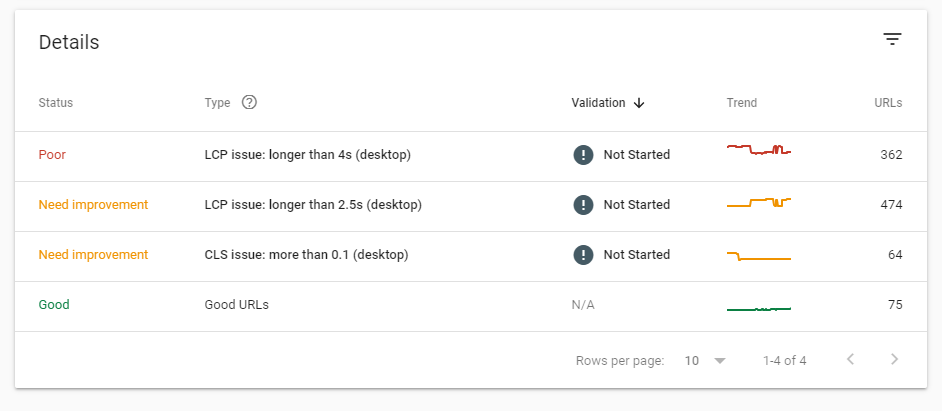Click the orange CLS trend sparkline
The image size is (942, 411).
pos(758,257)
